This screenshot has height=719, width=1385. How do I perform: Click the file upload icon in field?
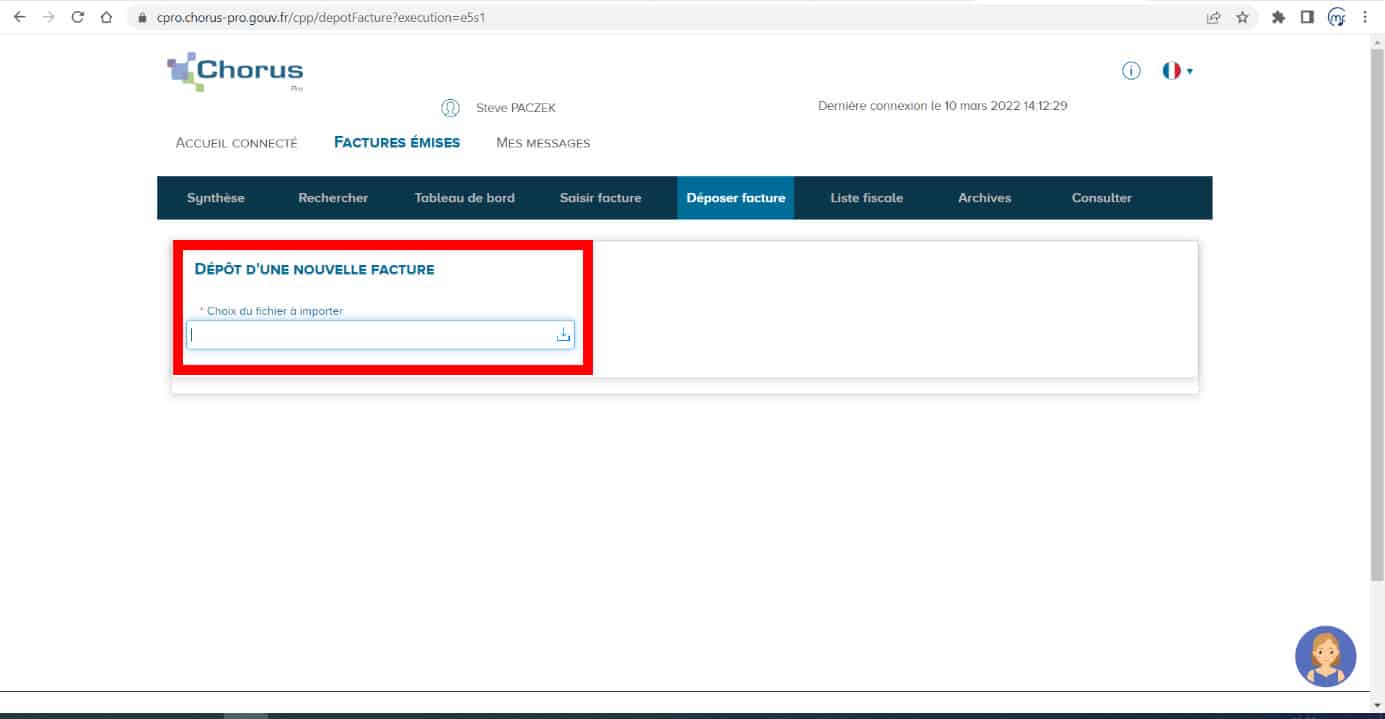click(x=563, y=335)
